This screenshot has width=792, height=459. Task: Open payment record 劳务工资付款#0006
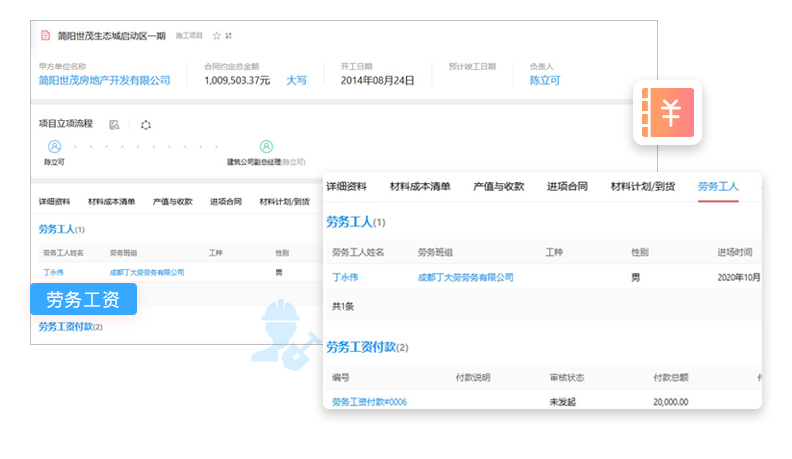(369, 402)
